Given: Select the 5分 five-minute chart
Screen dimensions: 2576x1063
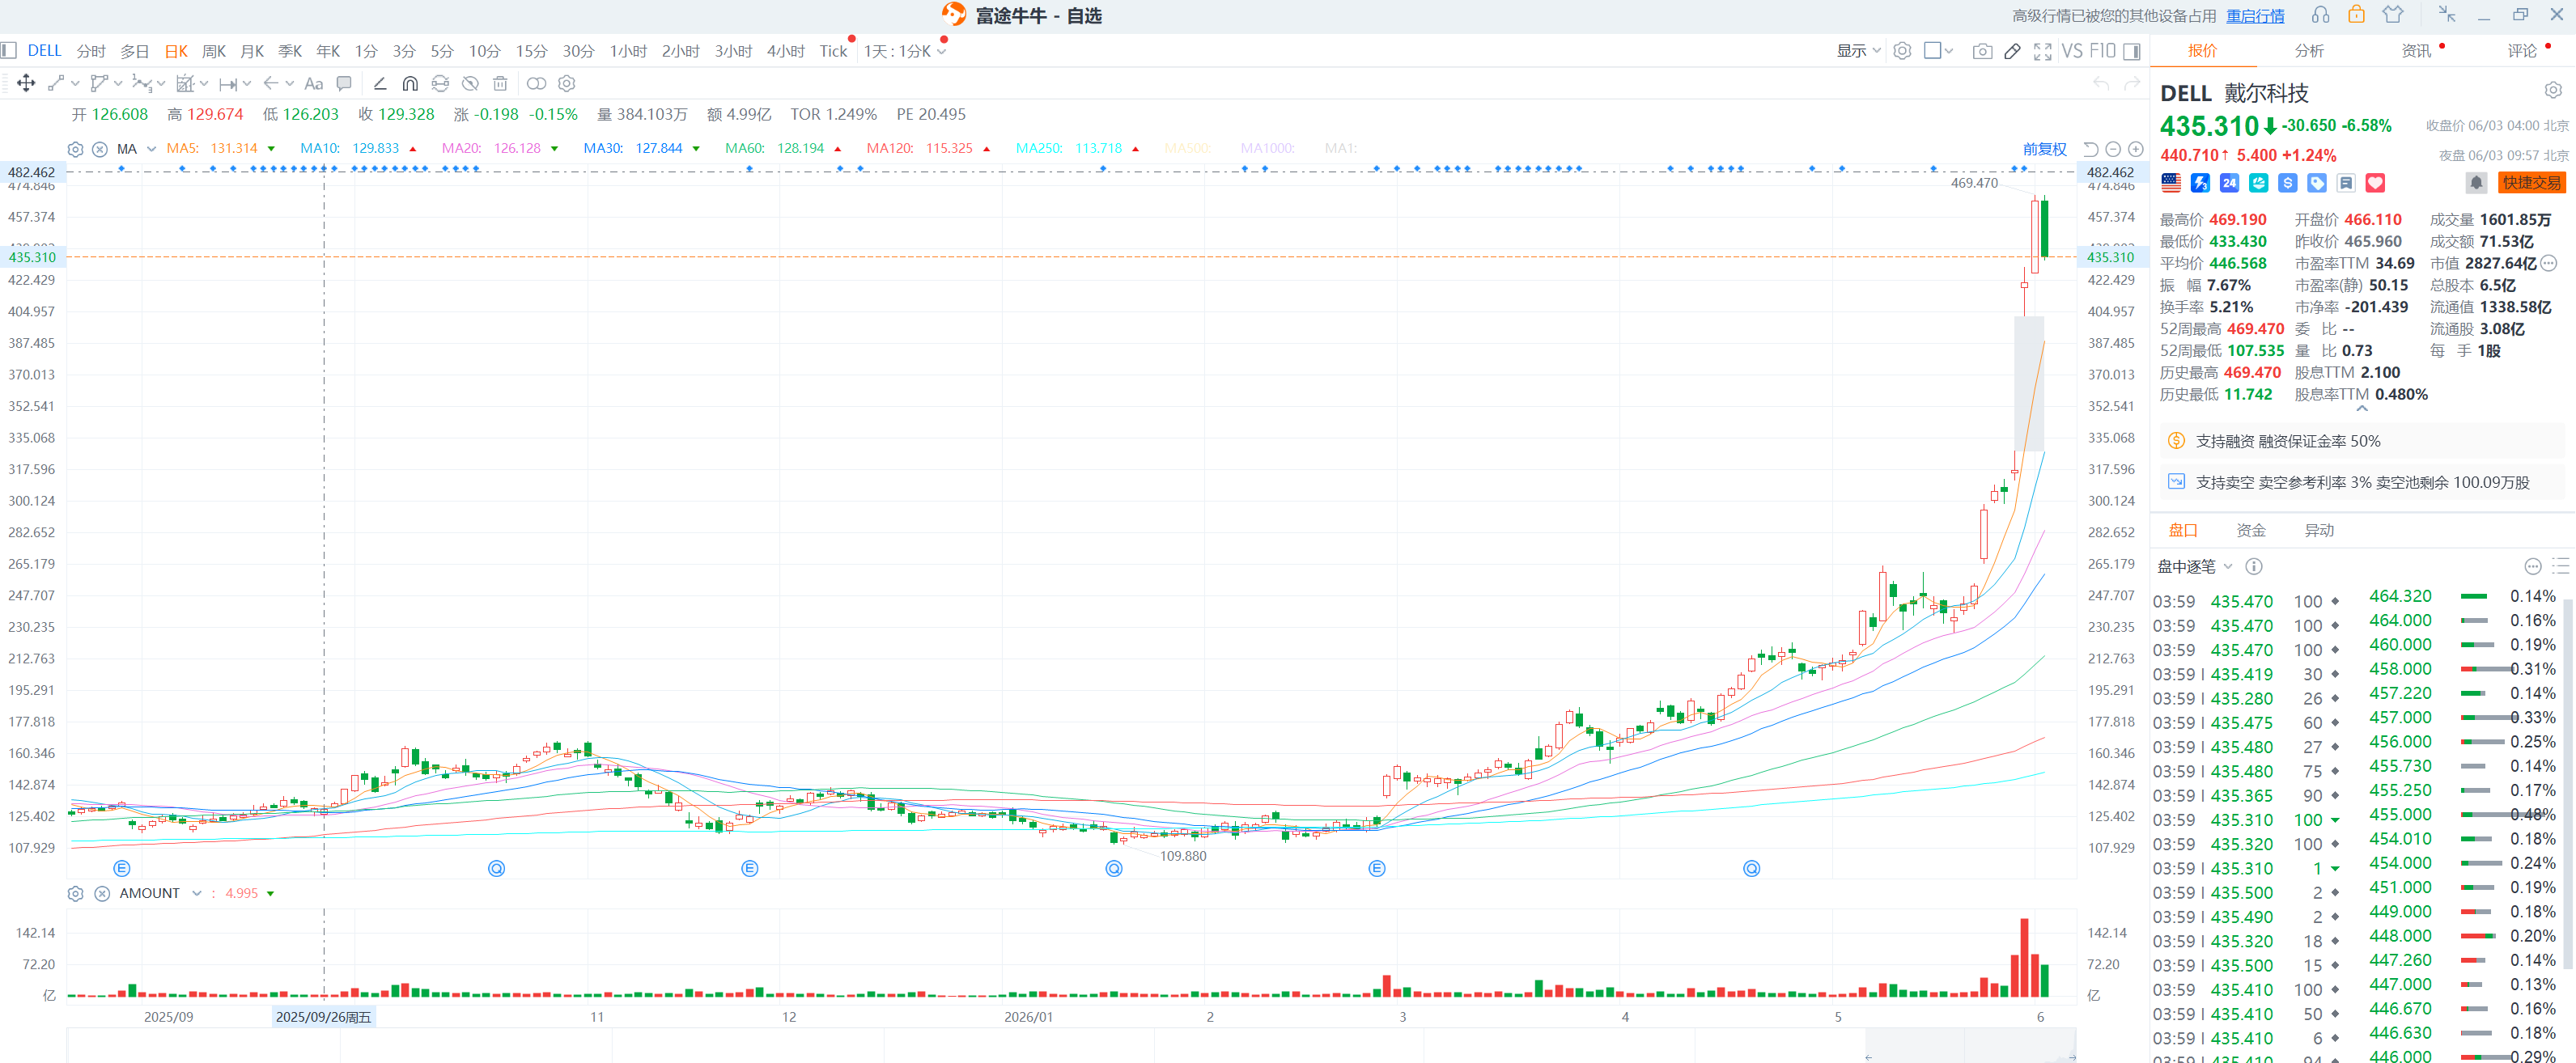Looking at the screenshot, I should (x=442, y=51).
